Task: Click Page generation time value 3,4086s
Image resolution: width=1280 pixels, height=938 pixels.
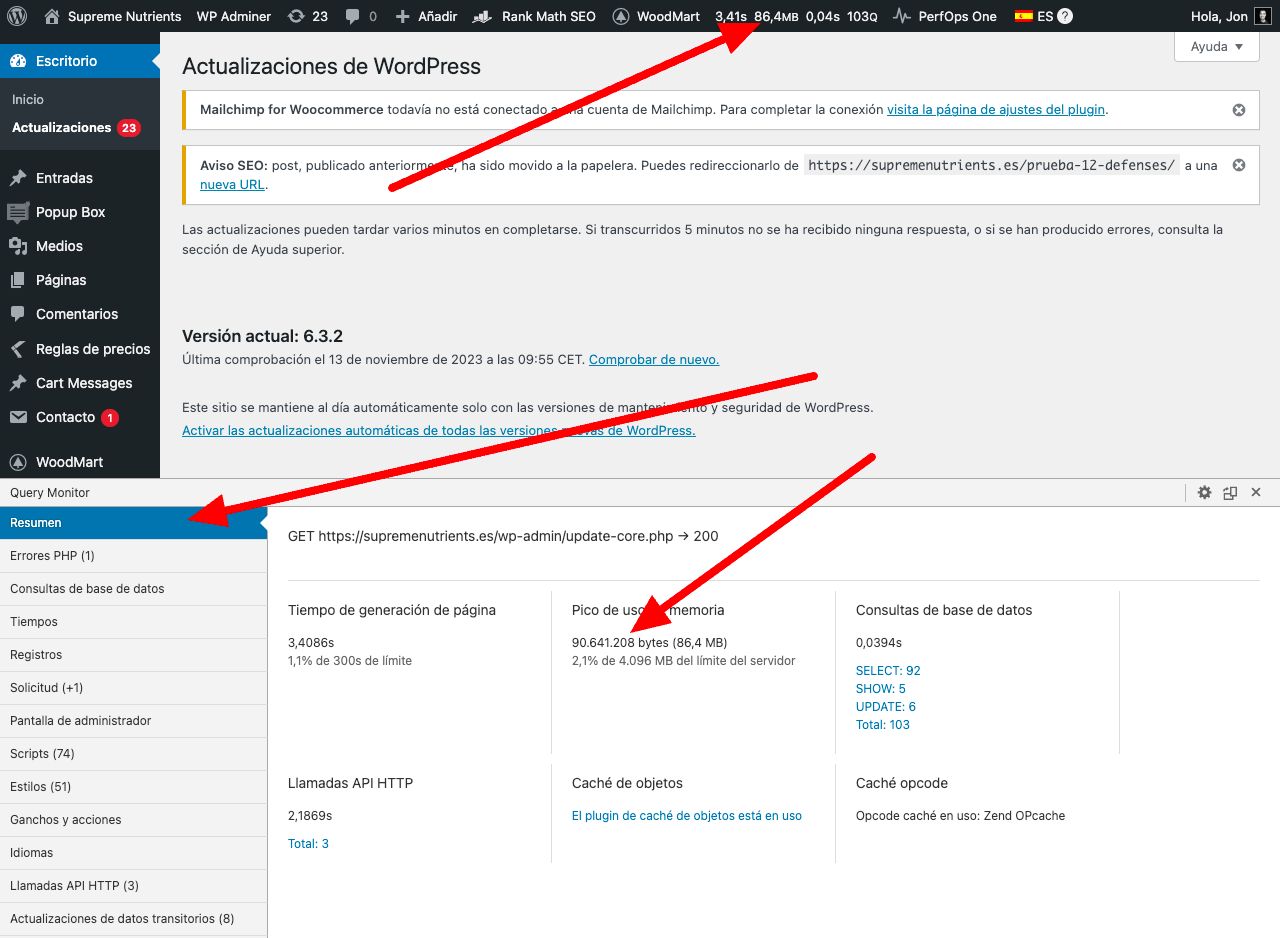Action: [x=311, y=643]
